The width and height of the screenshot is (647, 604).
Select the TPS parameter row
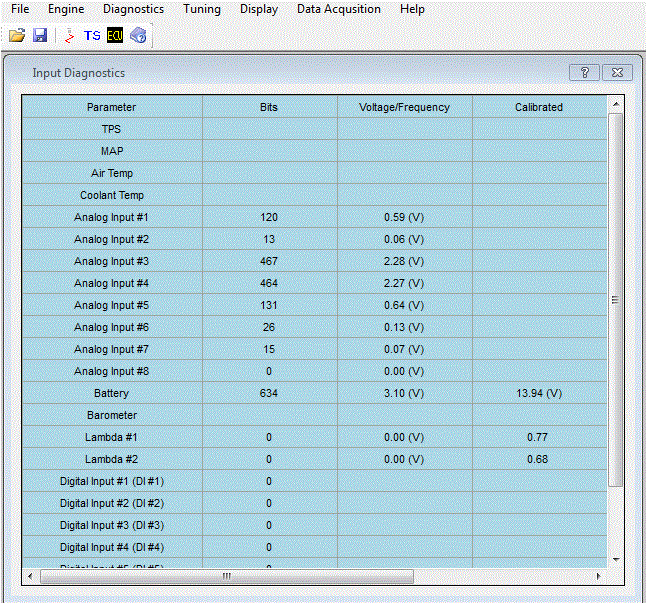click(x=314, y=129)
